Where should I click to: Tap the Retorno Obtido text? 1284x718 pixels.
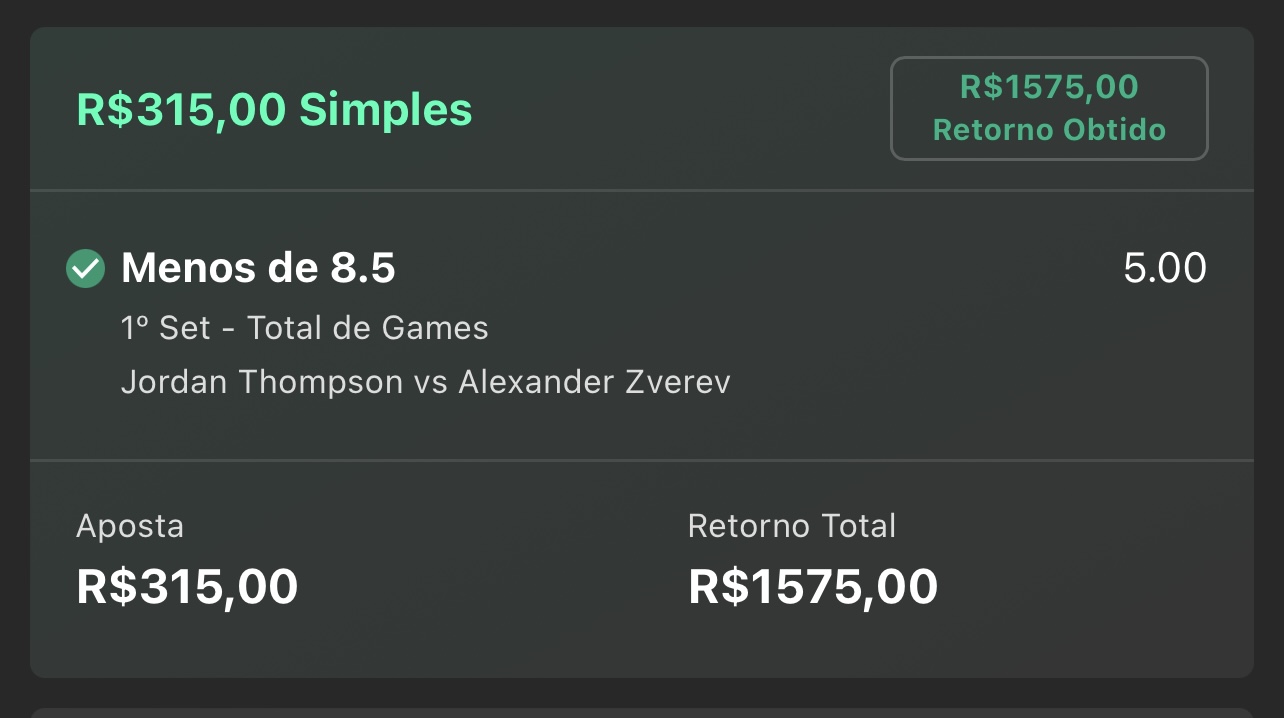coord(1049,130)
